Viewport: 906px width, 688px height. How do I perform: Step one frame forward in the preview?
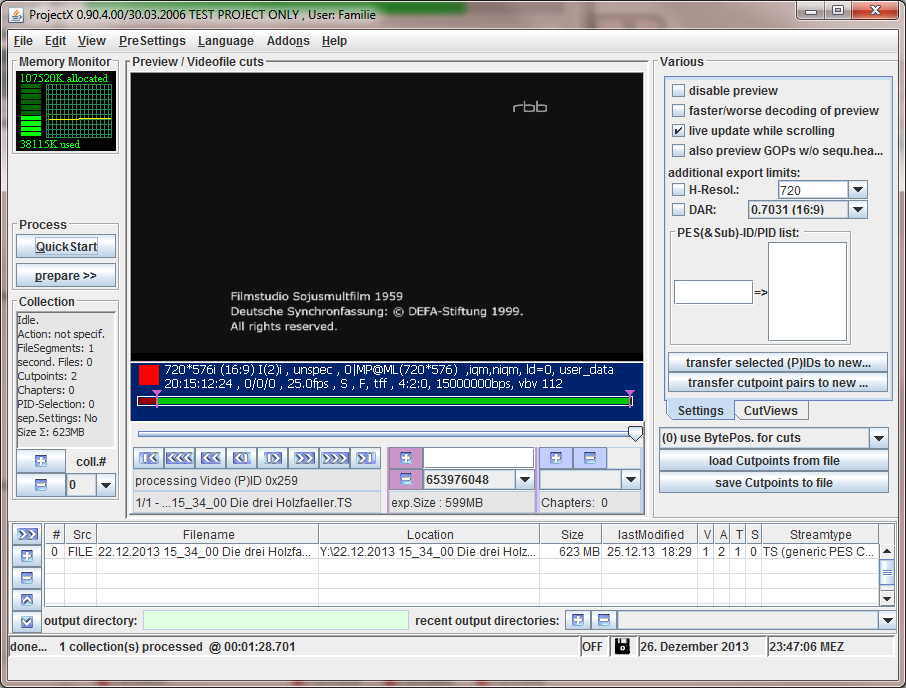coord(271,458)
